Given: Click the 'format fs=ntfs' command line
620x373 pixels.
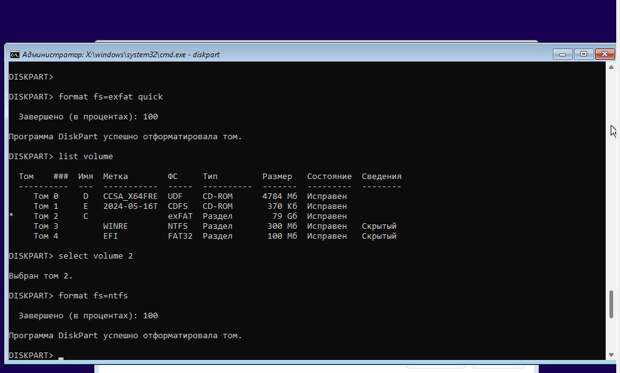Looking at the screenshot, I should pos(68,296).
